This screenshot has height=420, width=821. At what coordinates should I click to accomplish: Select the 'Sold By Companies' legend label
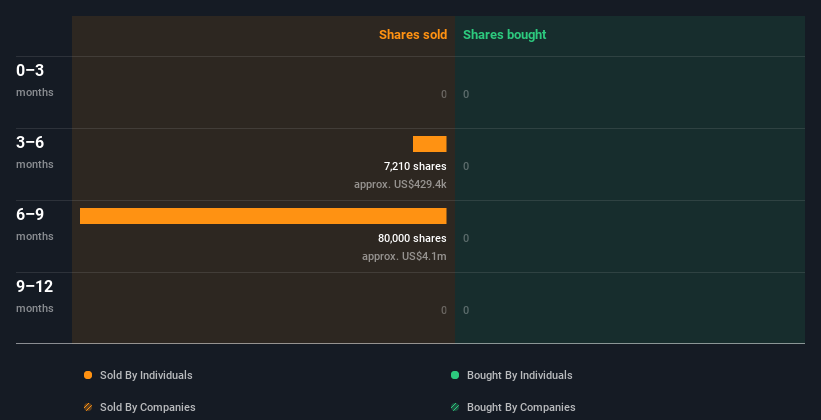tap(148, 407)
